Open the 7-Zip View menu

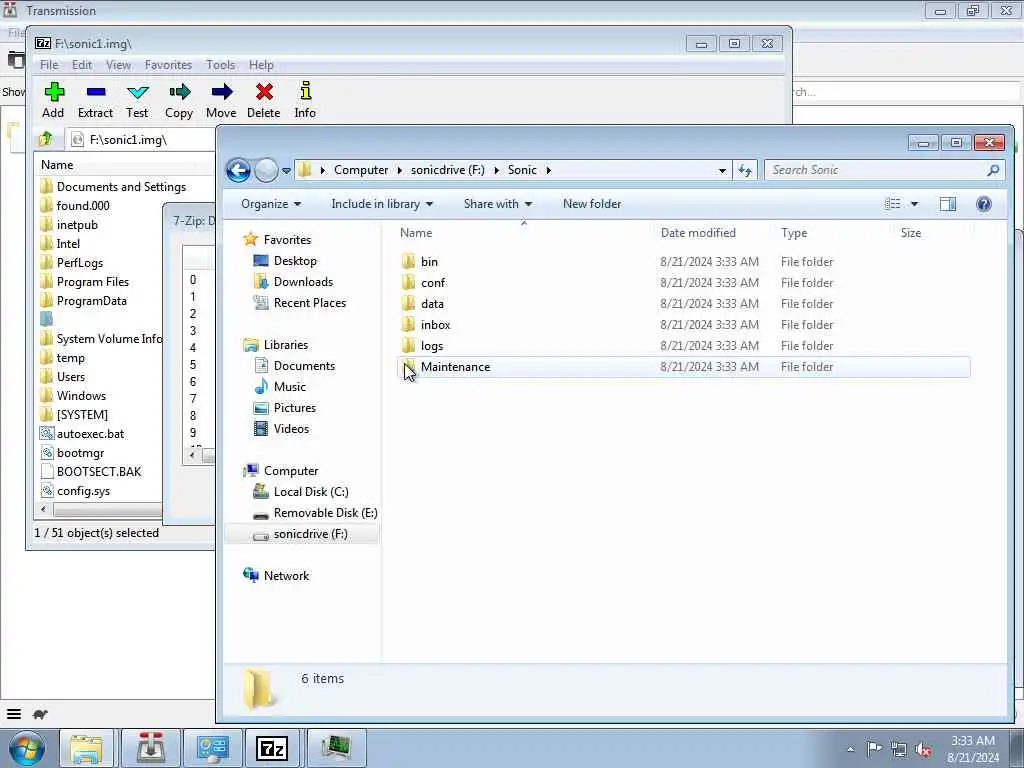pyautogui.click(x=118, y=65)
